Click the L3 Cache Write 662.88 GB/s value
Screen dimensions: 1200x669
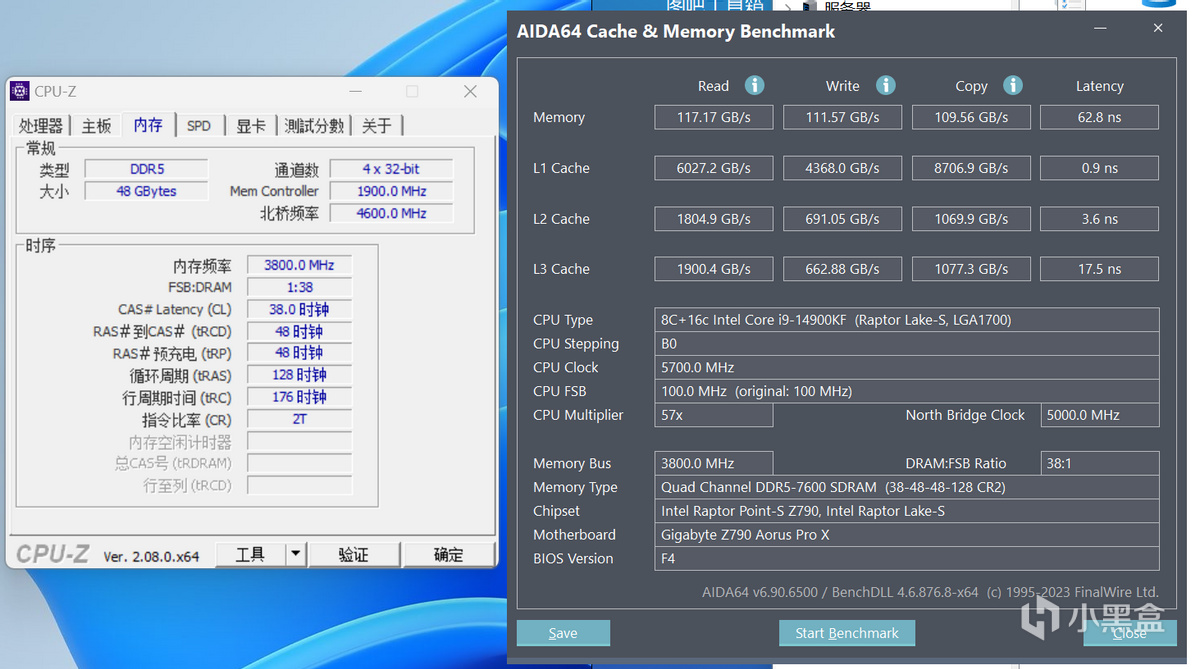[843, 269]
